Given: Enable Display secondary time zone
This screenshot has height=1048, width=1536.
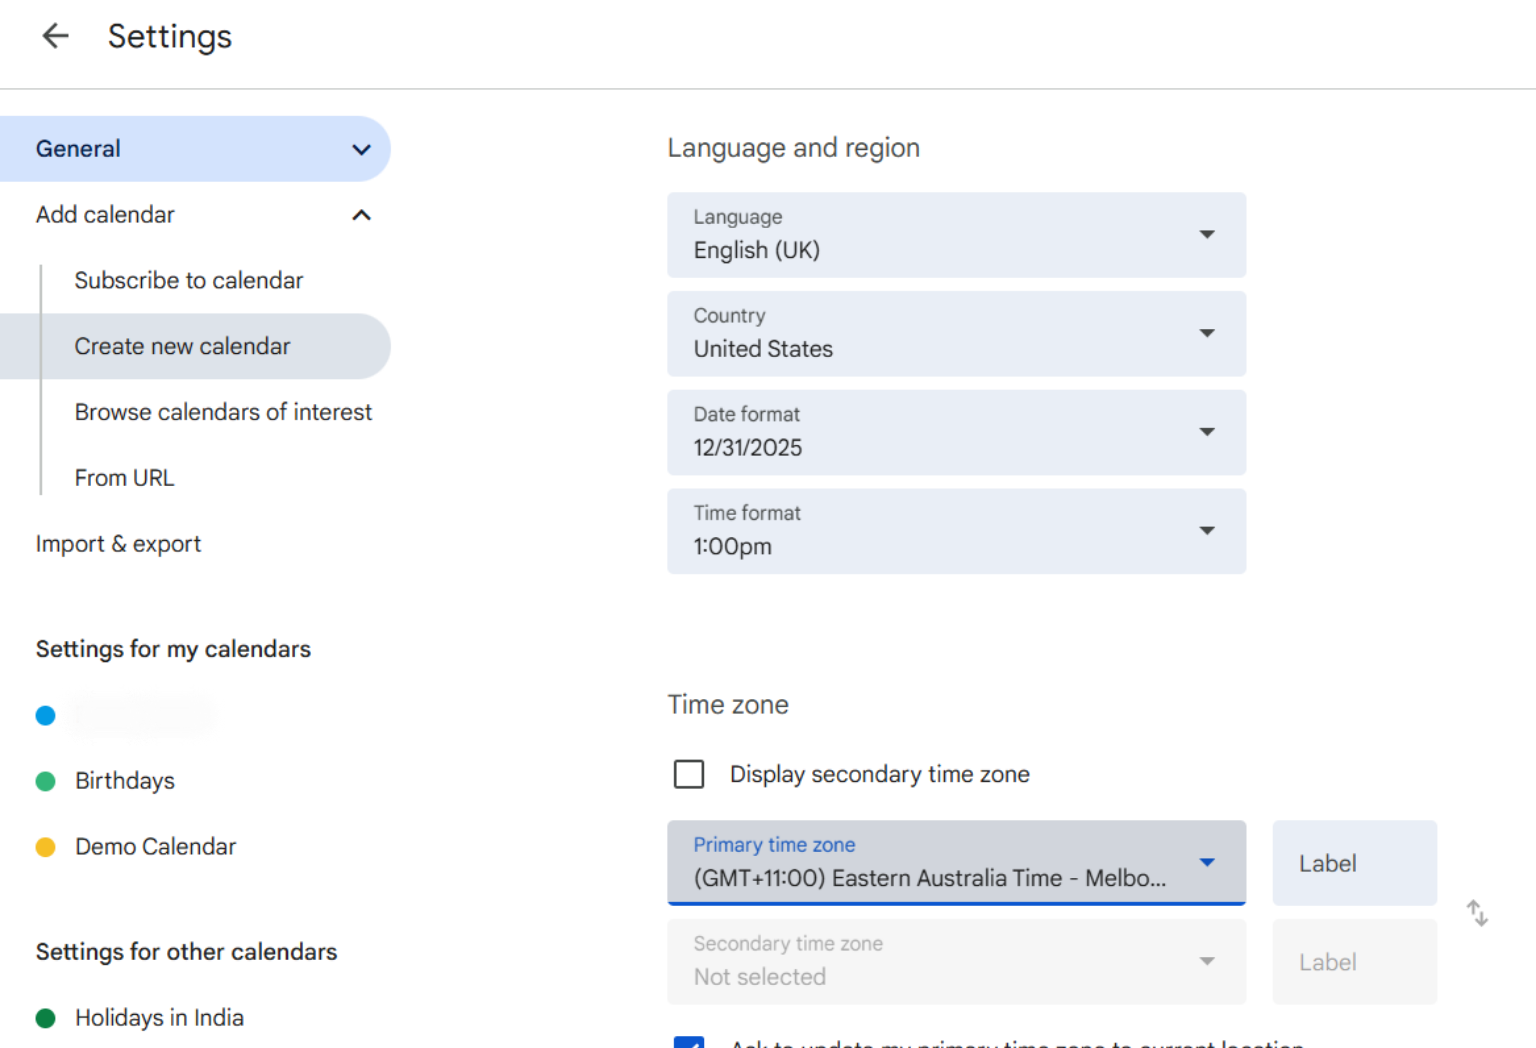Looking at the screenshot, I should click(x=689, y=773).
